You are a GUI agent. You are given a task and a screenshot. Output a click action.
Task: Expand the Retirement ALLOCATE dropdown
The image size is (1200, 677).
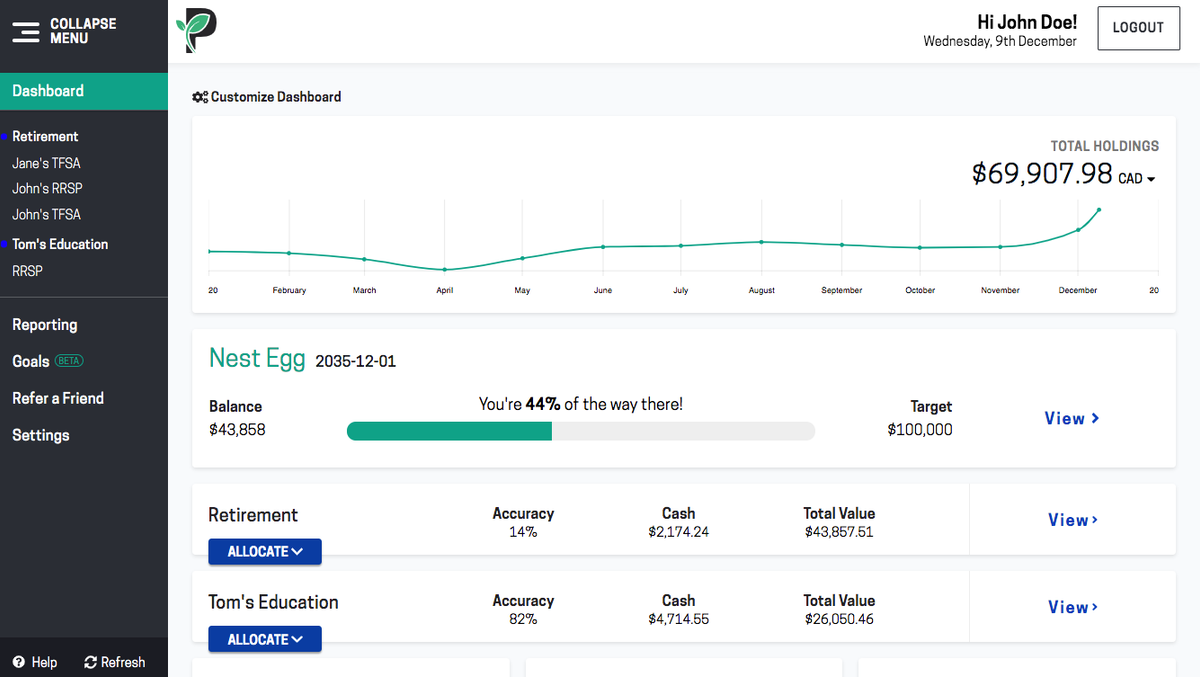[x=265, y=552]
